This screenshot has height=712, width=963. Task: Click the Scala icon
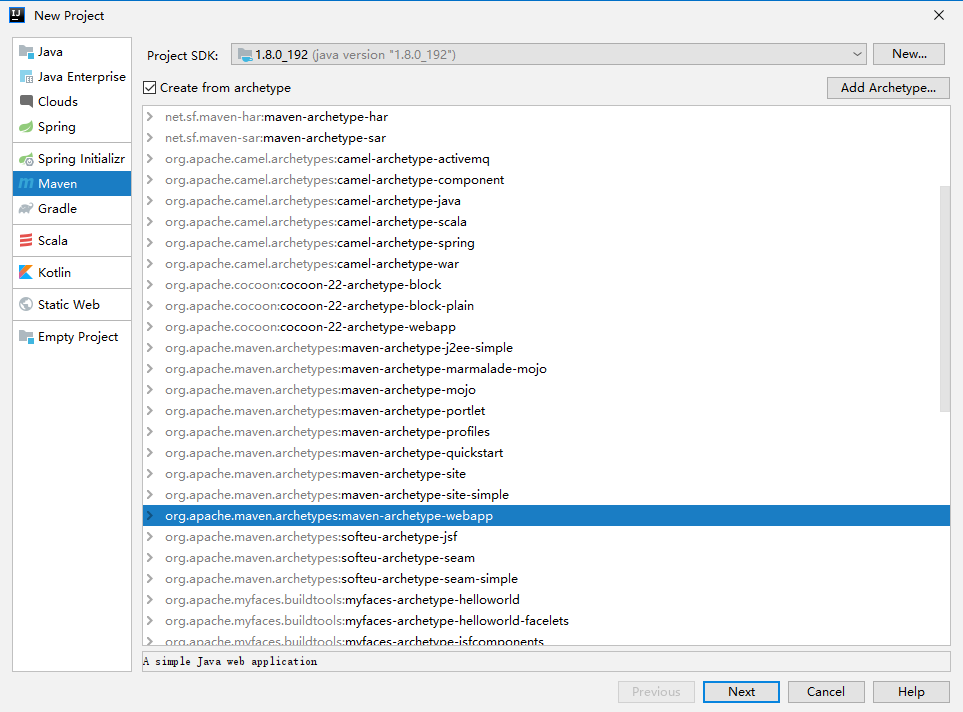(26, 241)
